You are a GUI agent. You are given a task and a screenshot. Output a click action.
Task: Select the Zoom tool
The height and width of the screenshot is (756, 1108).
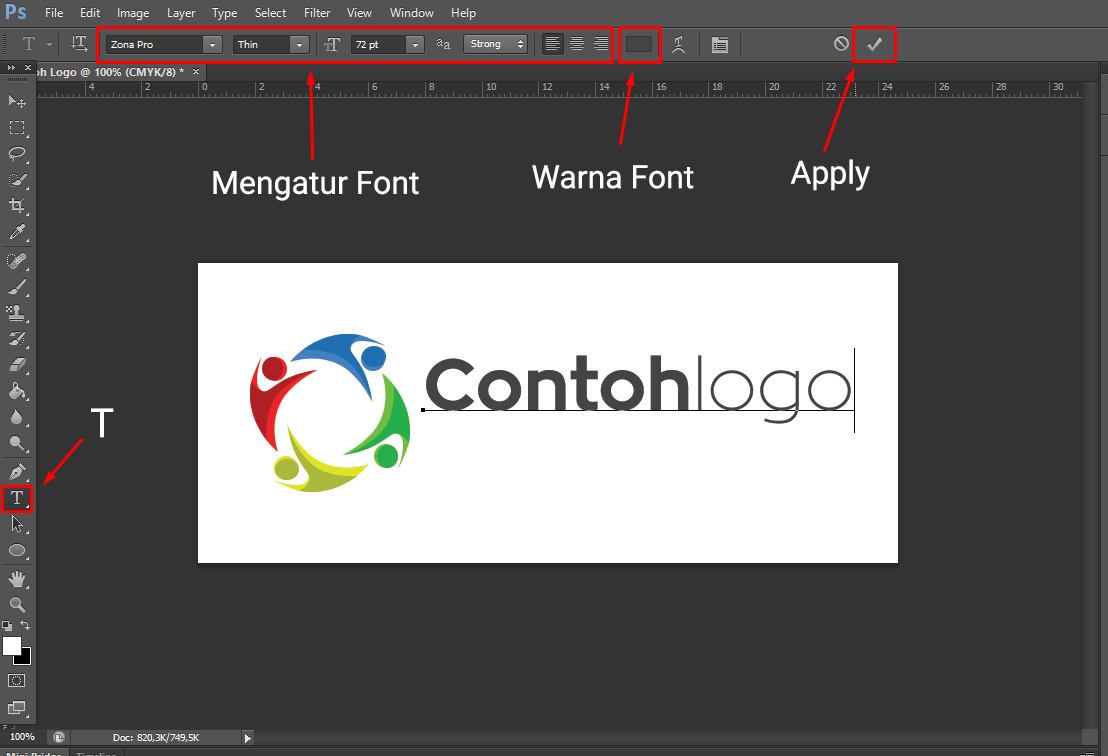coord(15,604)
